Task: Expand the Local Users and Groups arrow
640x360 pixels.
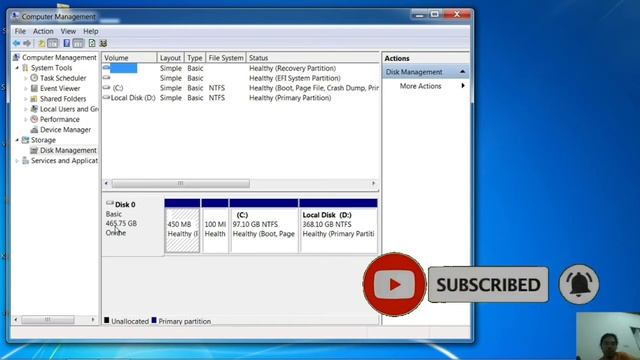Action: tap(26, 109)
